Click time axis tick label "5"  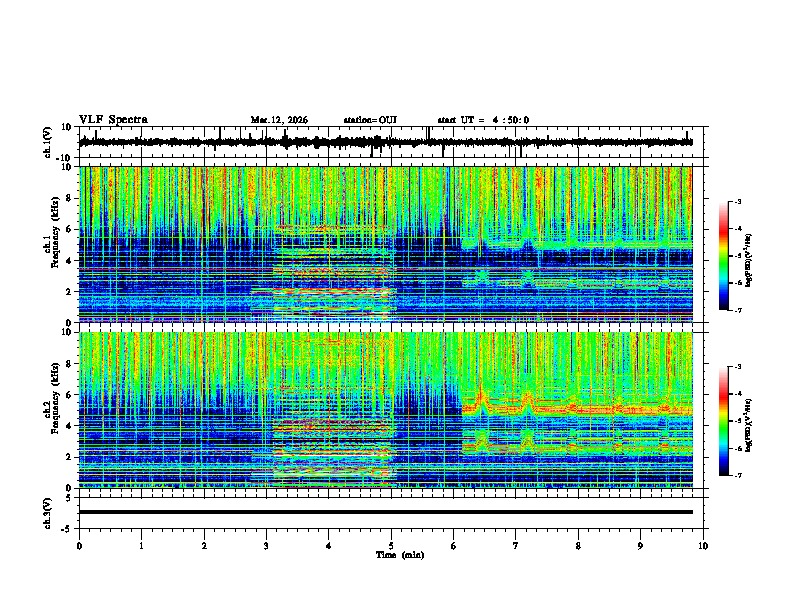pos(391,546)
